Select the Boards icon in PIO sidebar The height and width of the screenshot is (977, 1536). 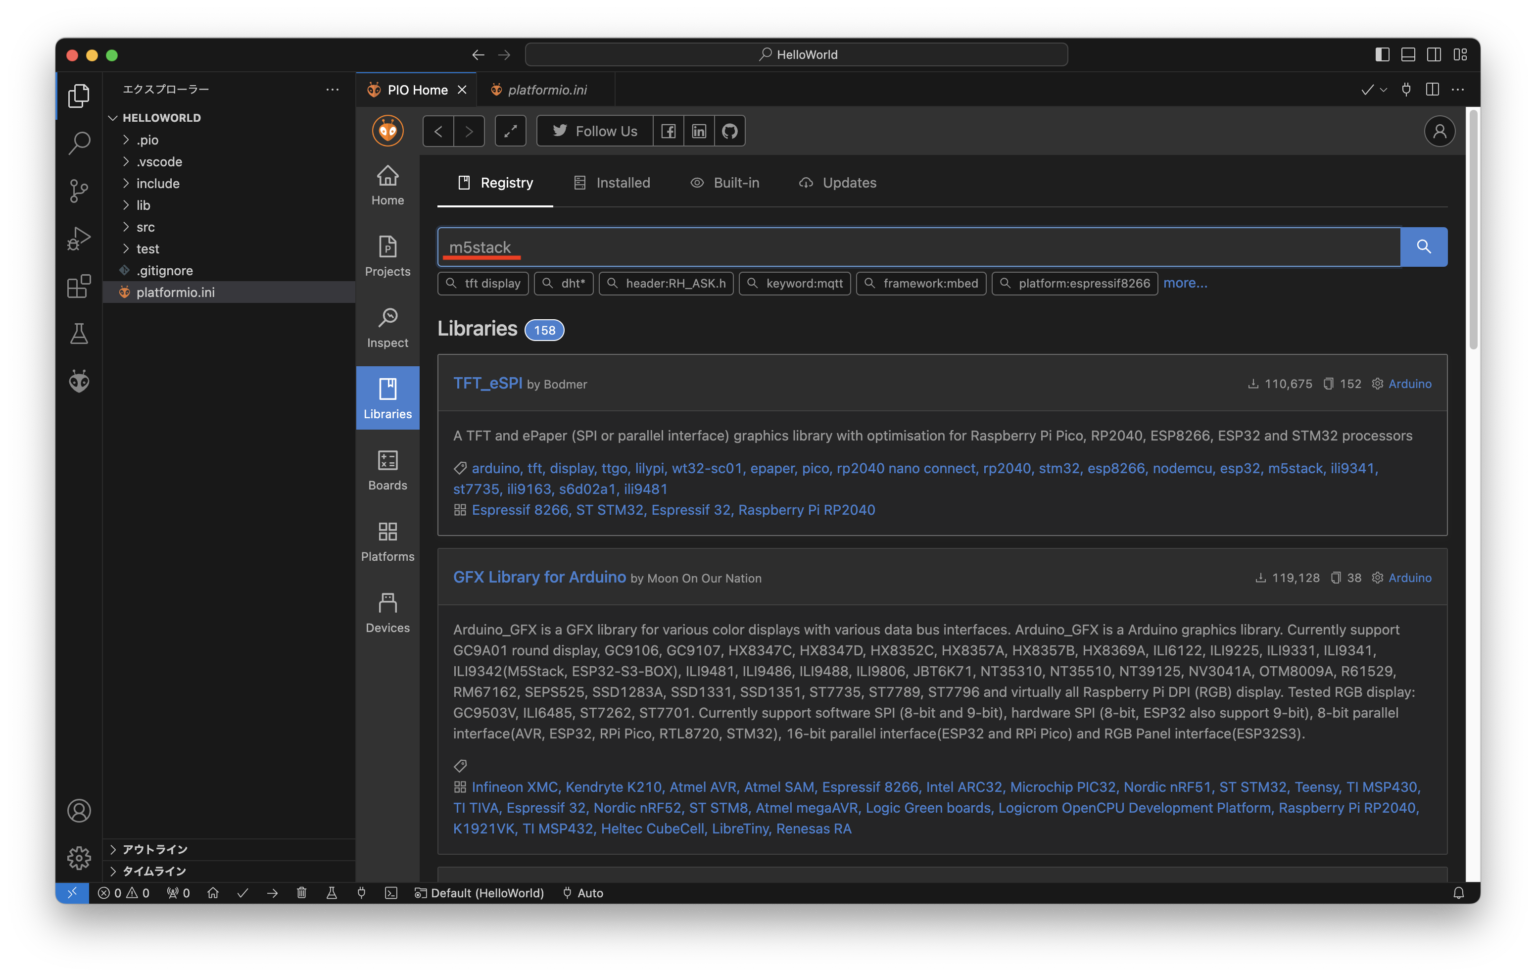point(387,470)
